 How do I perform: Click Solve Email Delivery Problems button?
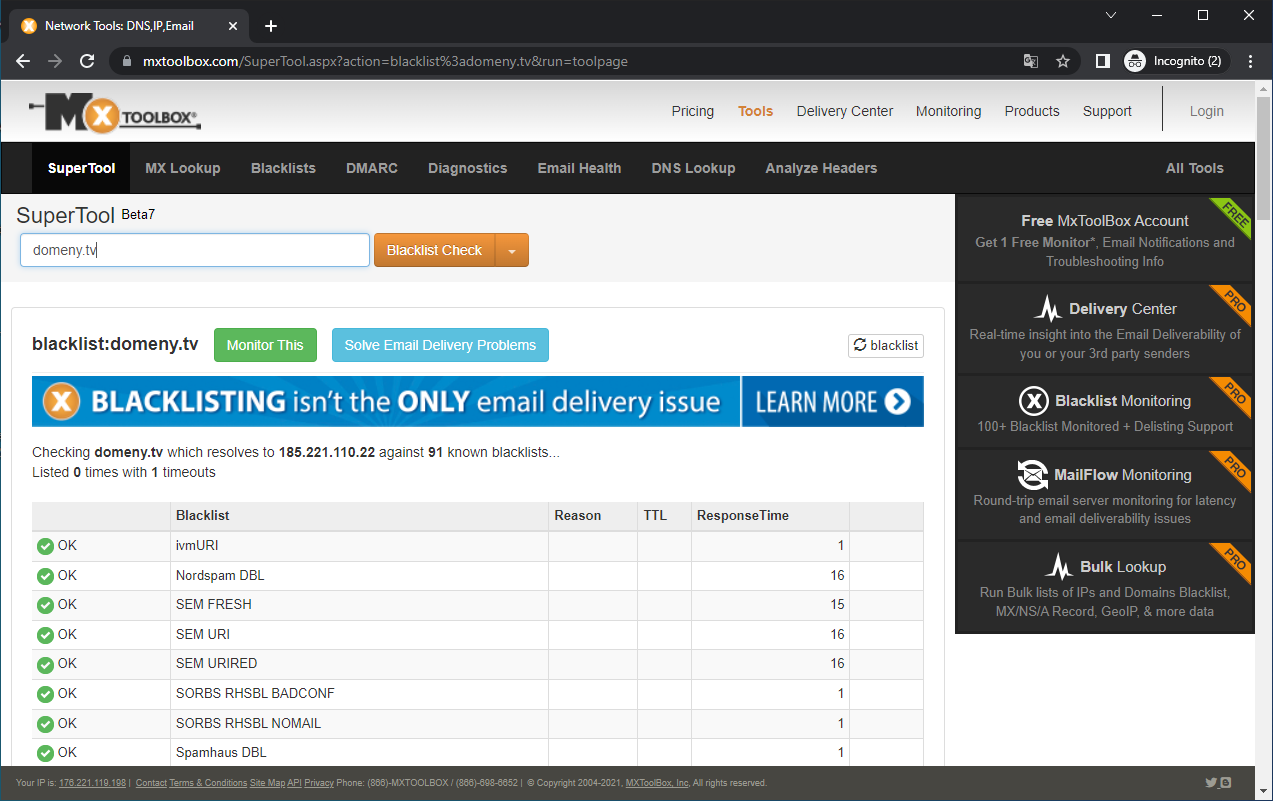(x=440, y=345)
